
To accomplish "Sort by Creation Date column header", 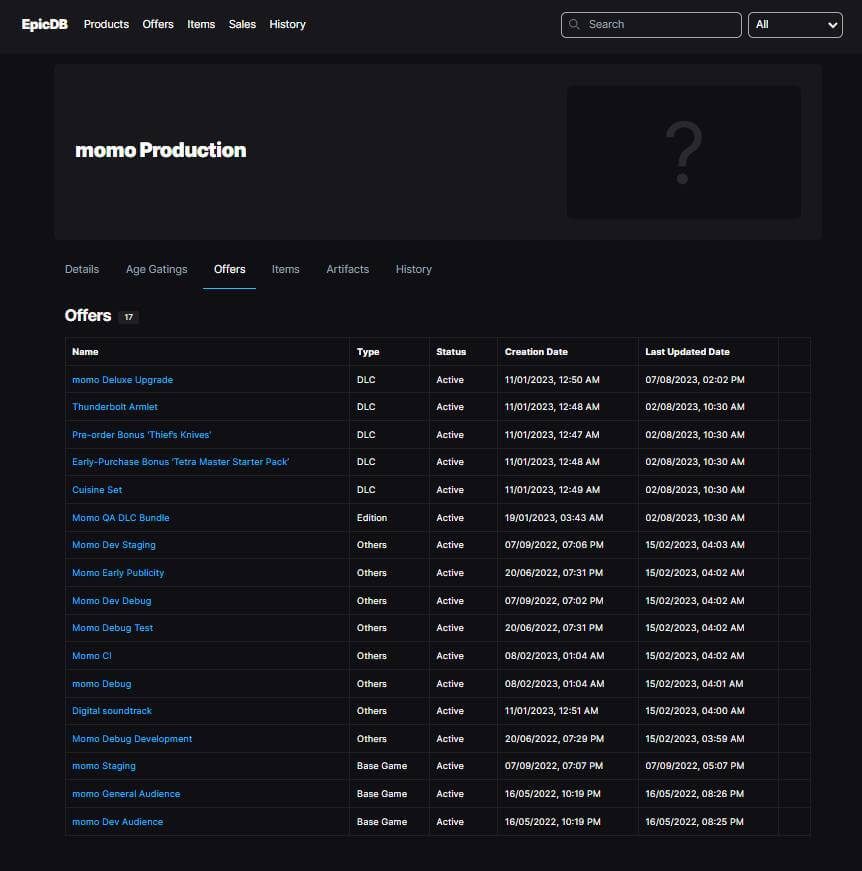I will [x=536, y=352].
